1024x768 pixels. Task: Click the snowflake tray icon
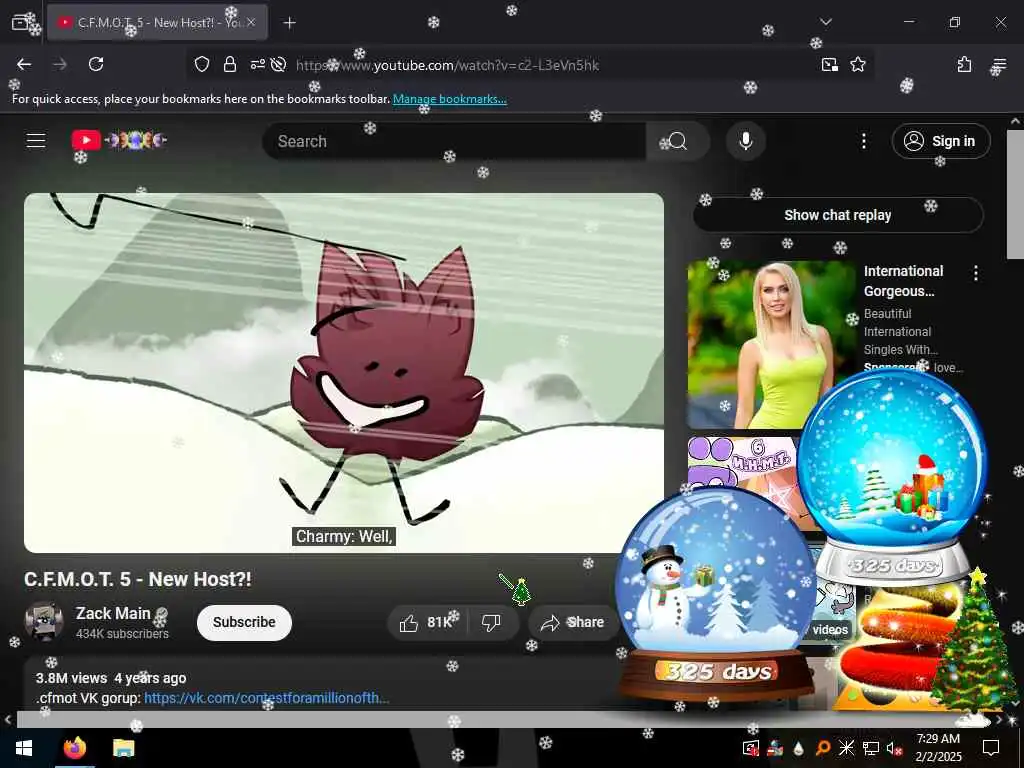pos(846,748)
